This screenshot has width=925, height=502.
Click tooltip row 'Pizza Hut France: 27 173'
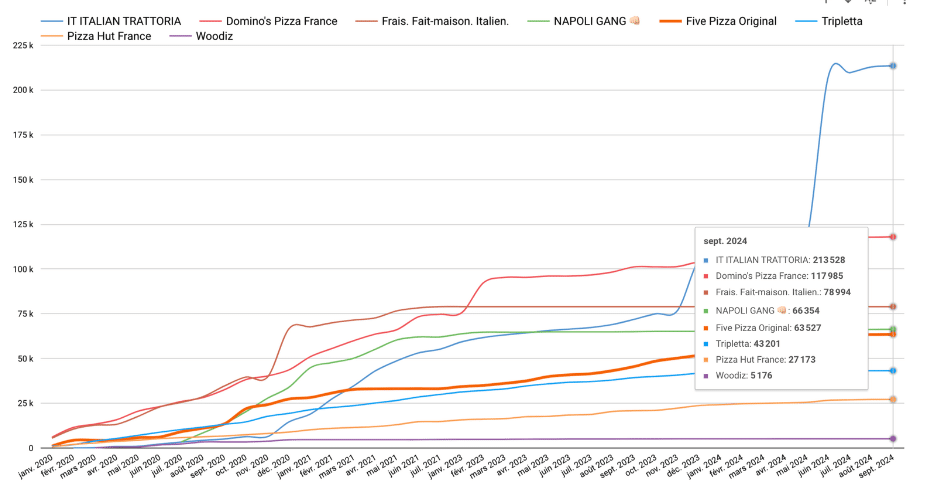coord(759,359)
